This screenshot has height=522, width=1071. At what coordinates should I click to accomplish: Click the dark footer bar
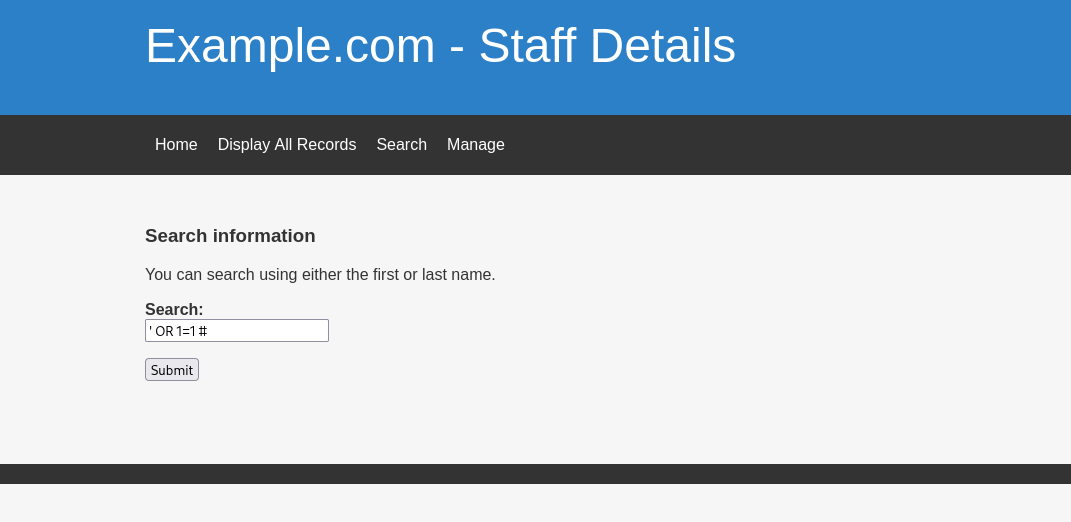pyautogui.click(x=535, y=474)
